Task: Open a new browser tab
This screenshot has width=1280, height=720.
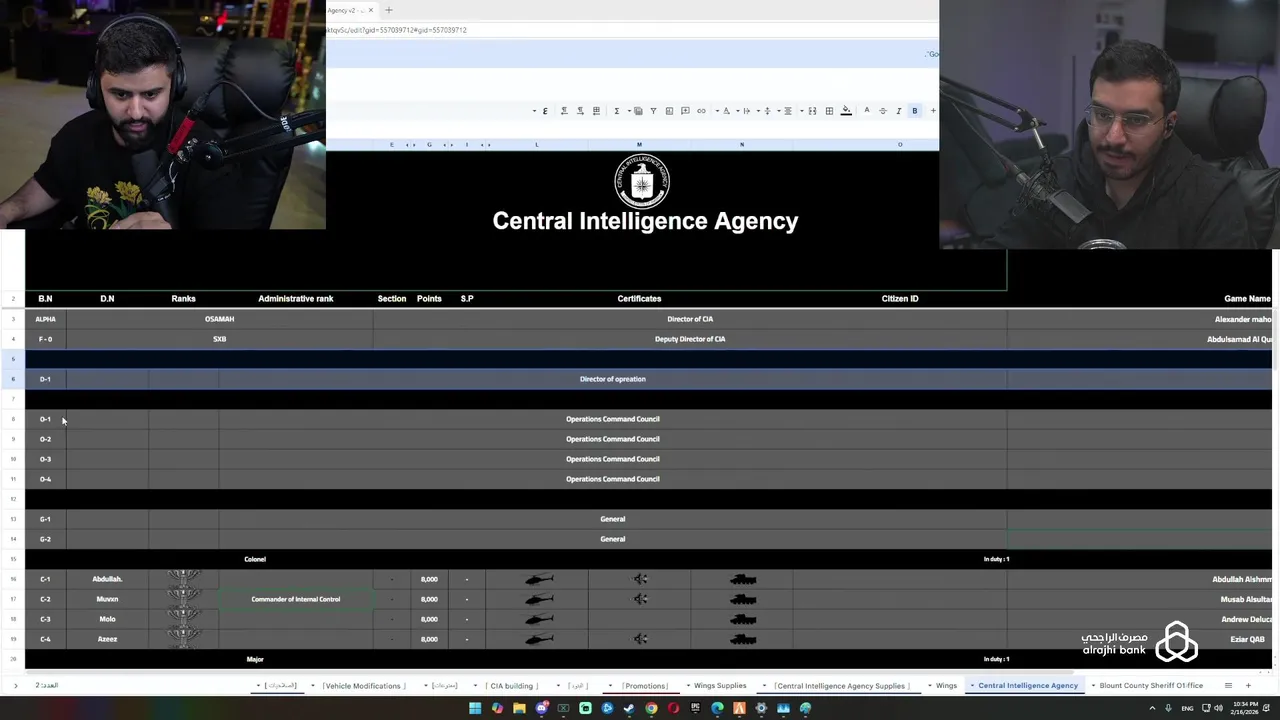Action: click(x=389, y=10)
